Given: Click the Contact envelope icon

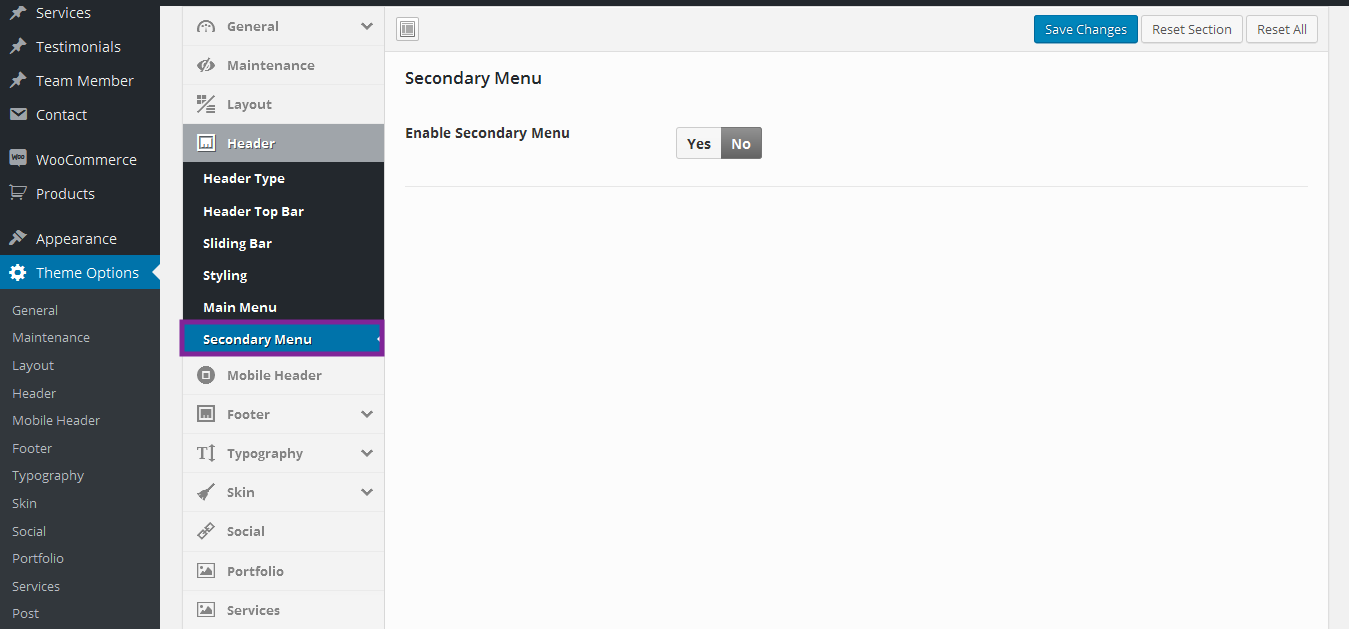Looking at the screenshot, I should tap(17, 114).
